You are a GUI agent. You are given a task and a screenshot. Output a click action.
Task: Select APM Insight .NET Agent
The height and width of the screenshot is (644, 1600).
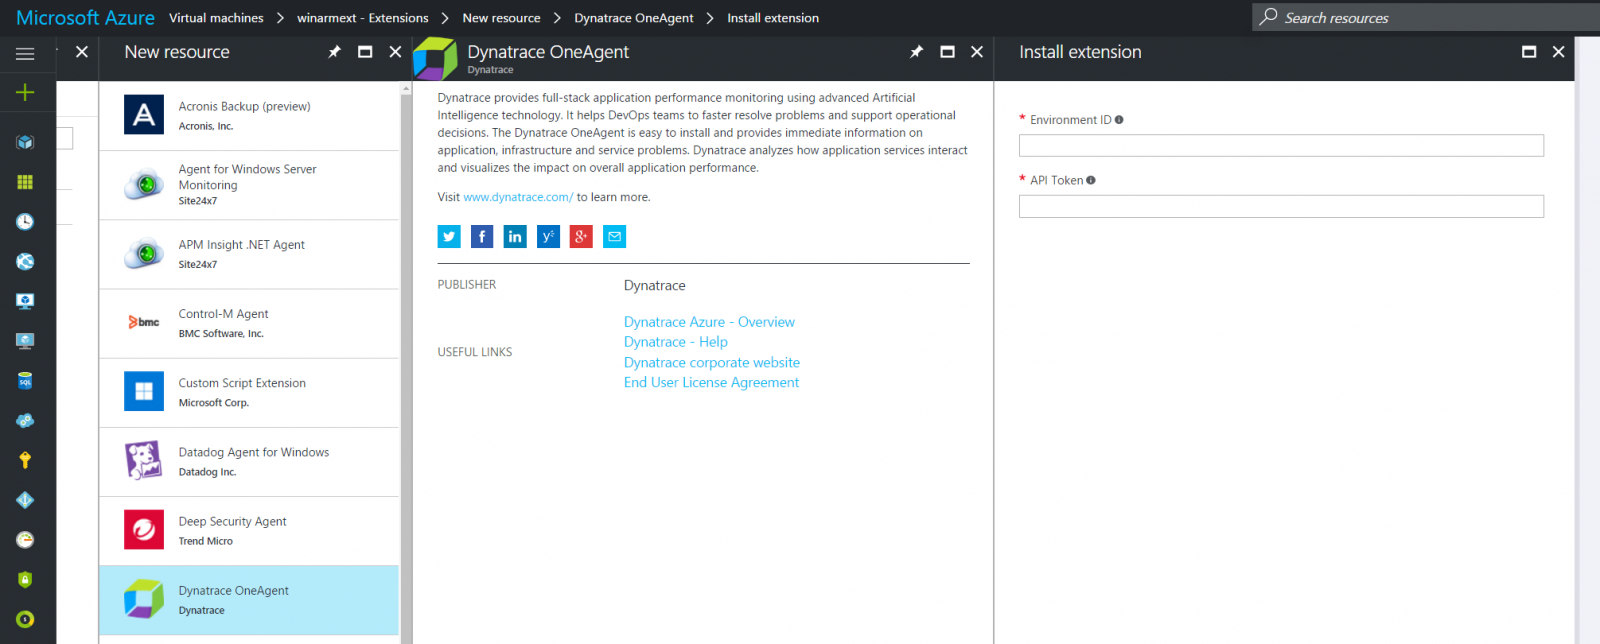click(249, 254)
